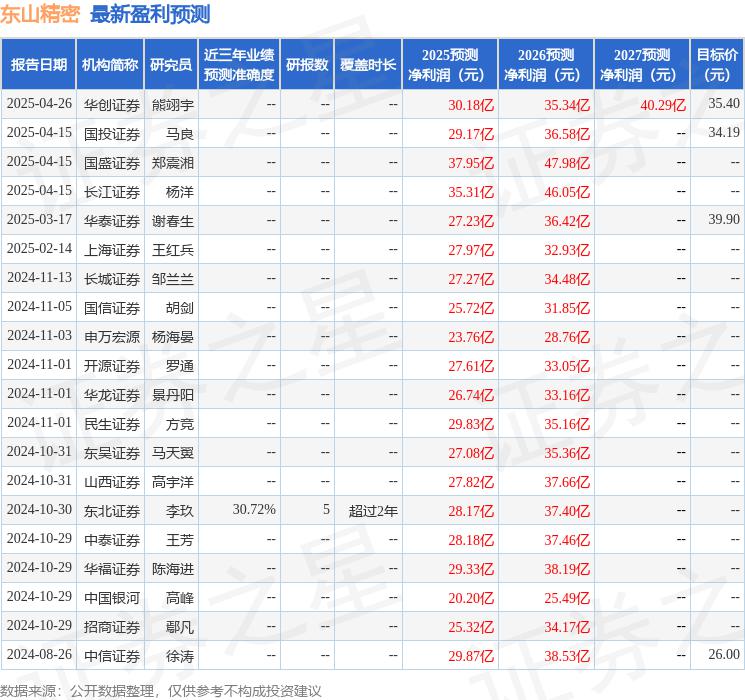
Task: Click the 中国银河 institution cell
Action: 112,598
